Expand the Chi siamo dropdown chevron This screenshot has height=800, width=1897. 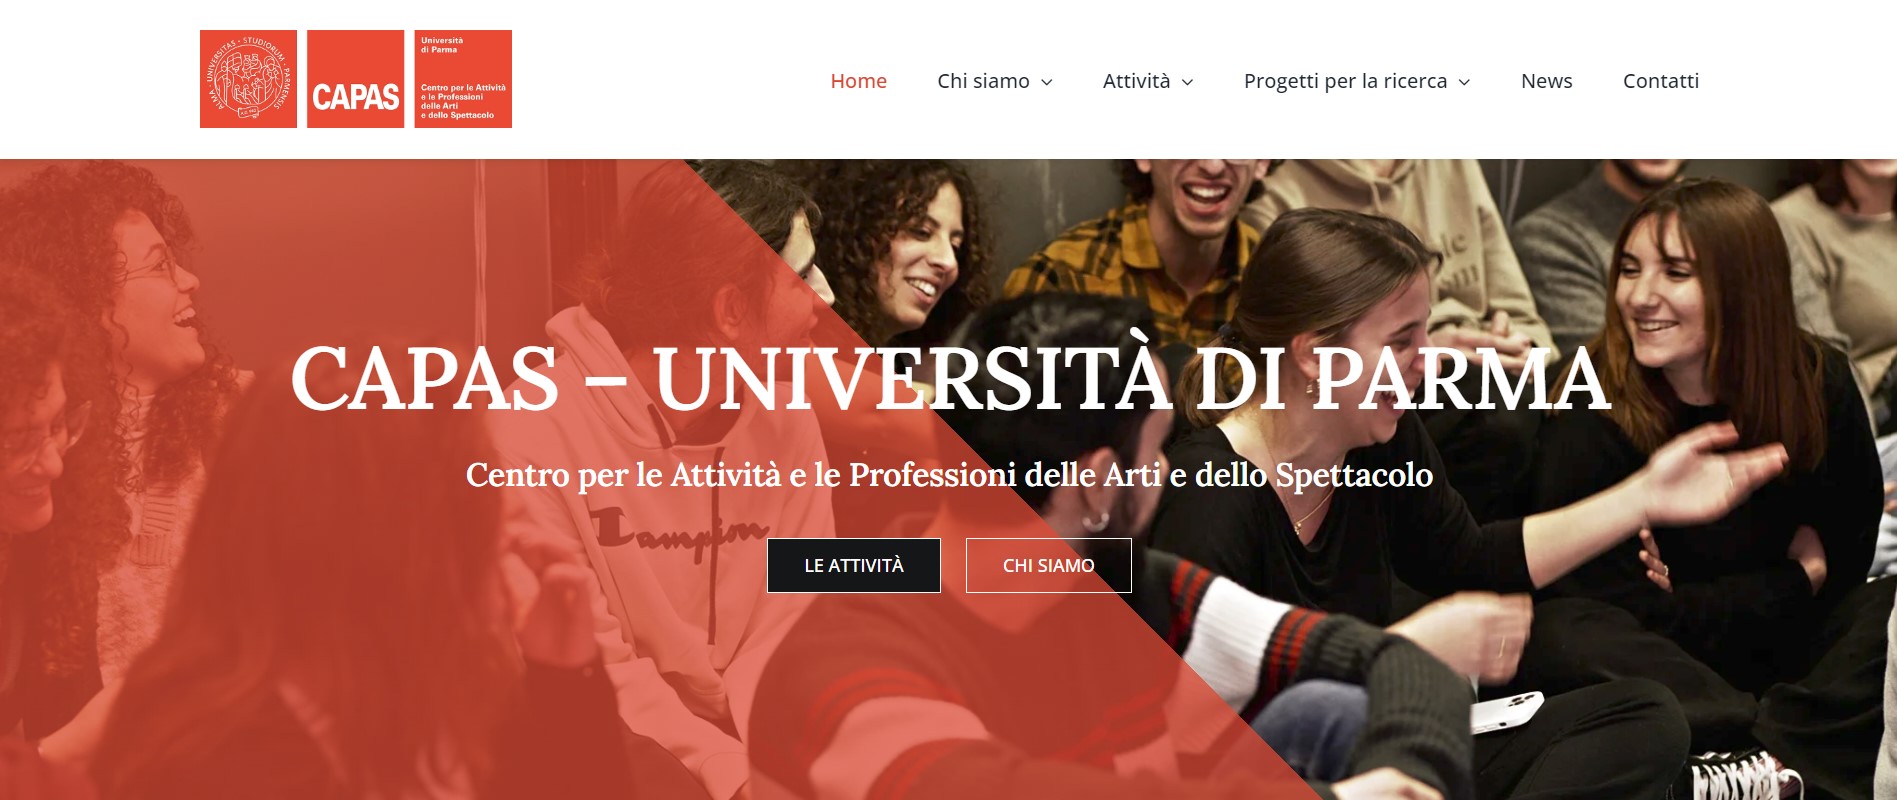point(1047,82)
